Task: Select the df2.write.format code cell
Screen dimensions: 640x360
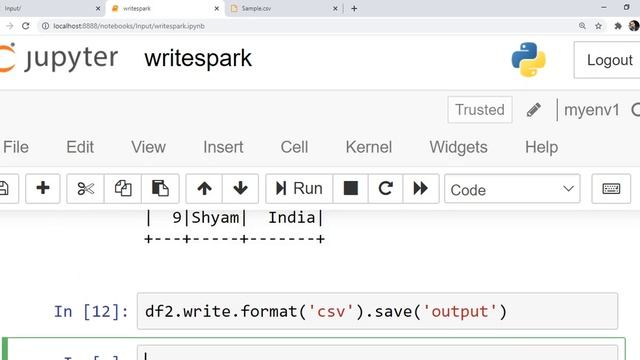Action: coord(378,311)
